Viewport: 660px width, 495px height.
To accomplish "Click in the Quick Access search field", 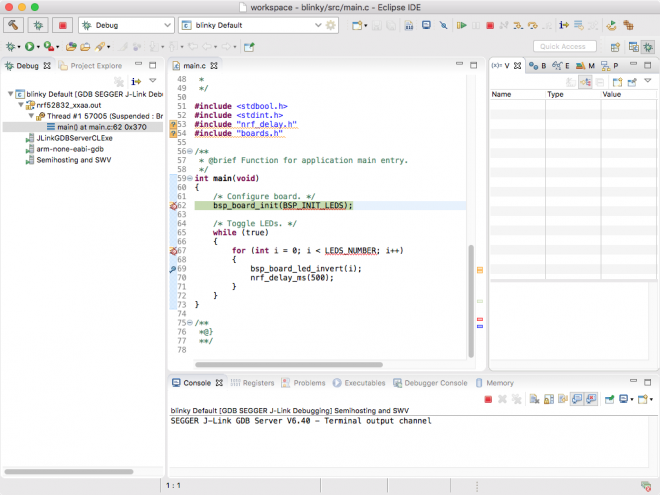I will point(565,46).
